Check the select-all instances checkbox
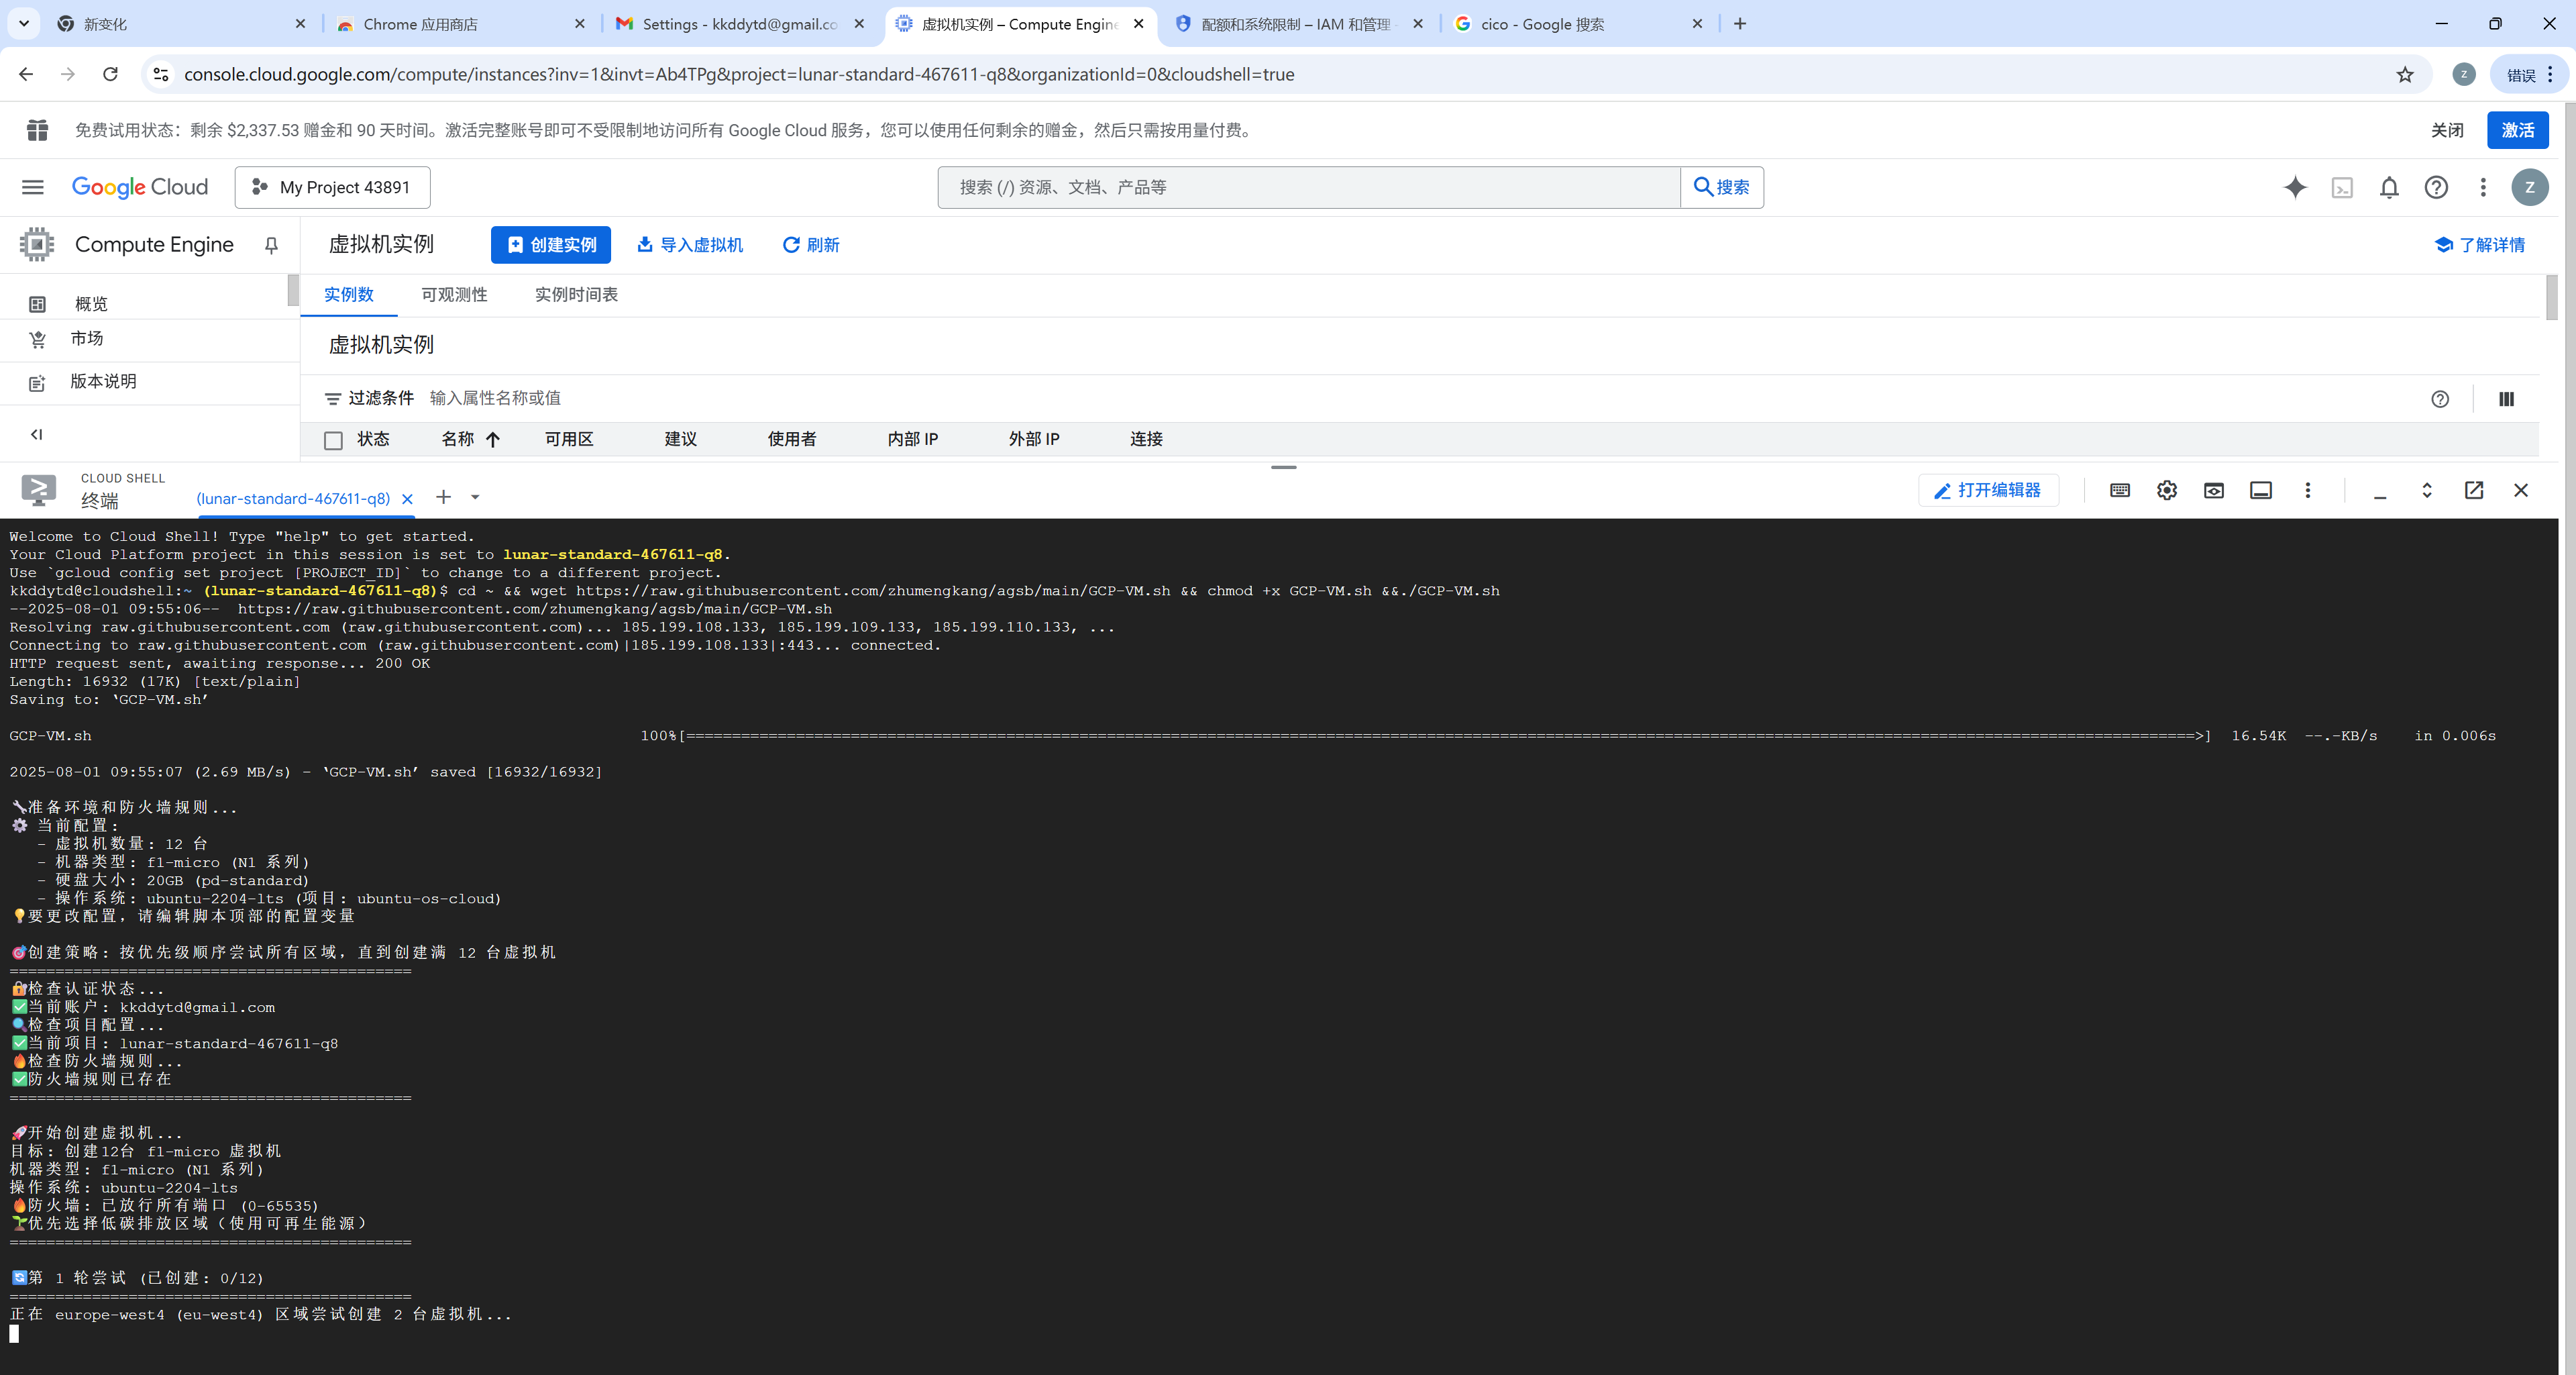Viewport: 2576px width, 1375px height. [334, 440]
